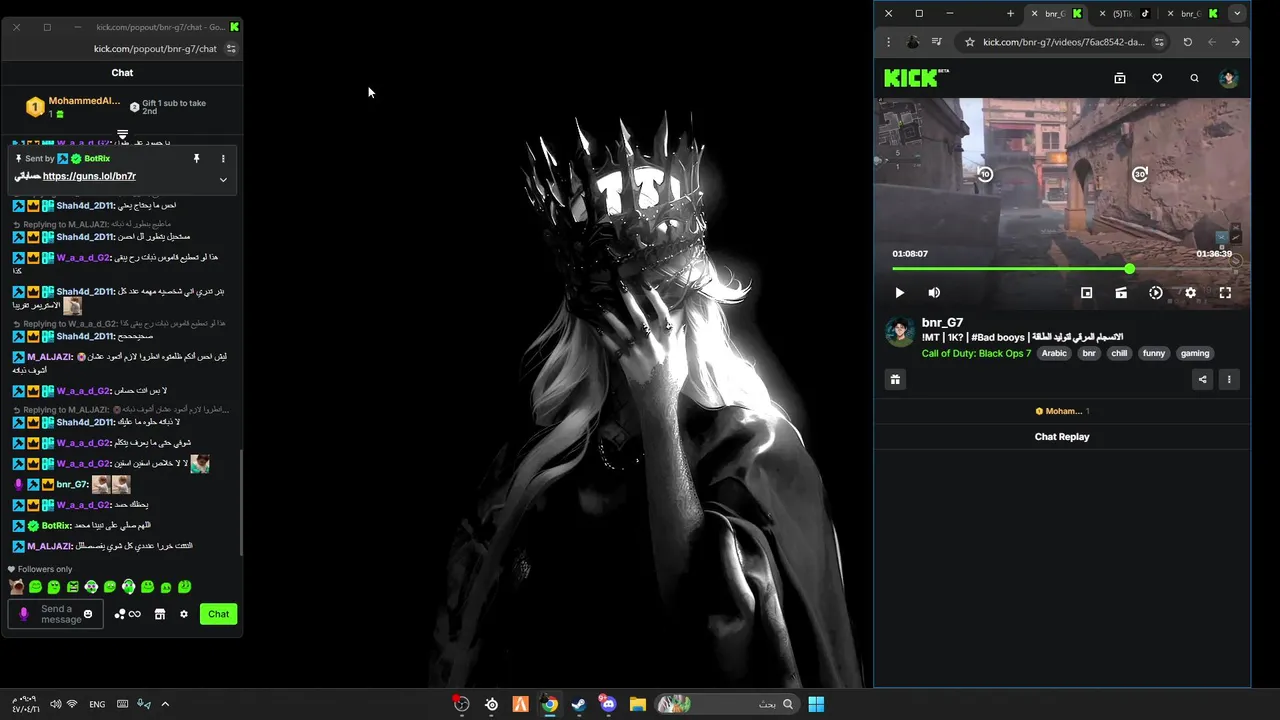This screenshot has height=720, width=1280.
Task: Open new browser tab with plus button
Action: coord(1010,14)
